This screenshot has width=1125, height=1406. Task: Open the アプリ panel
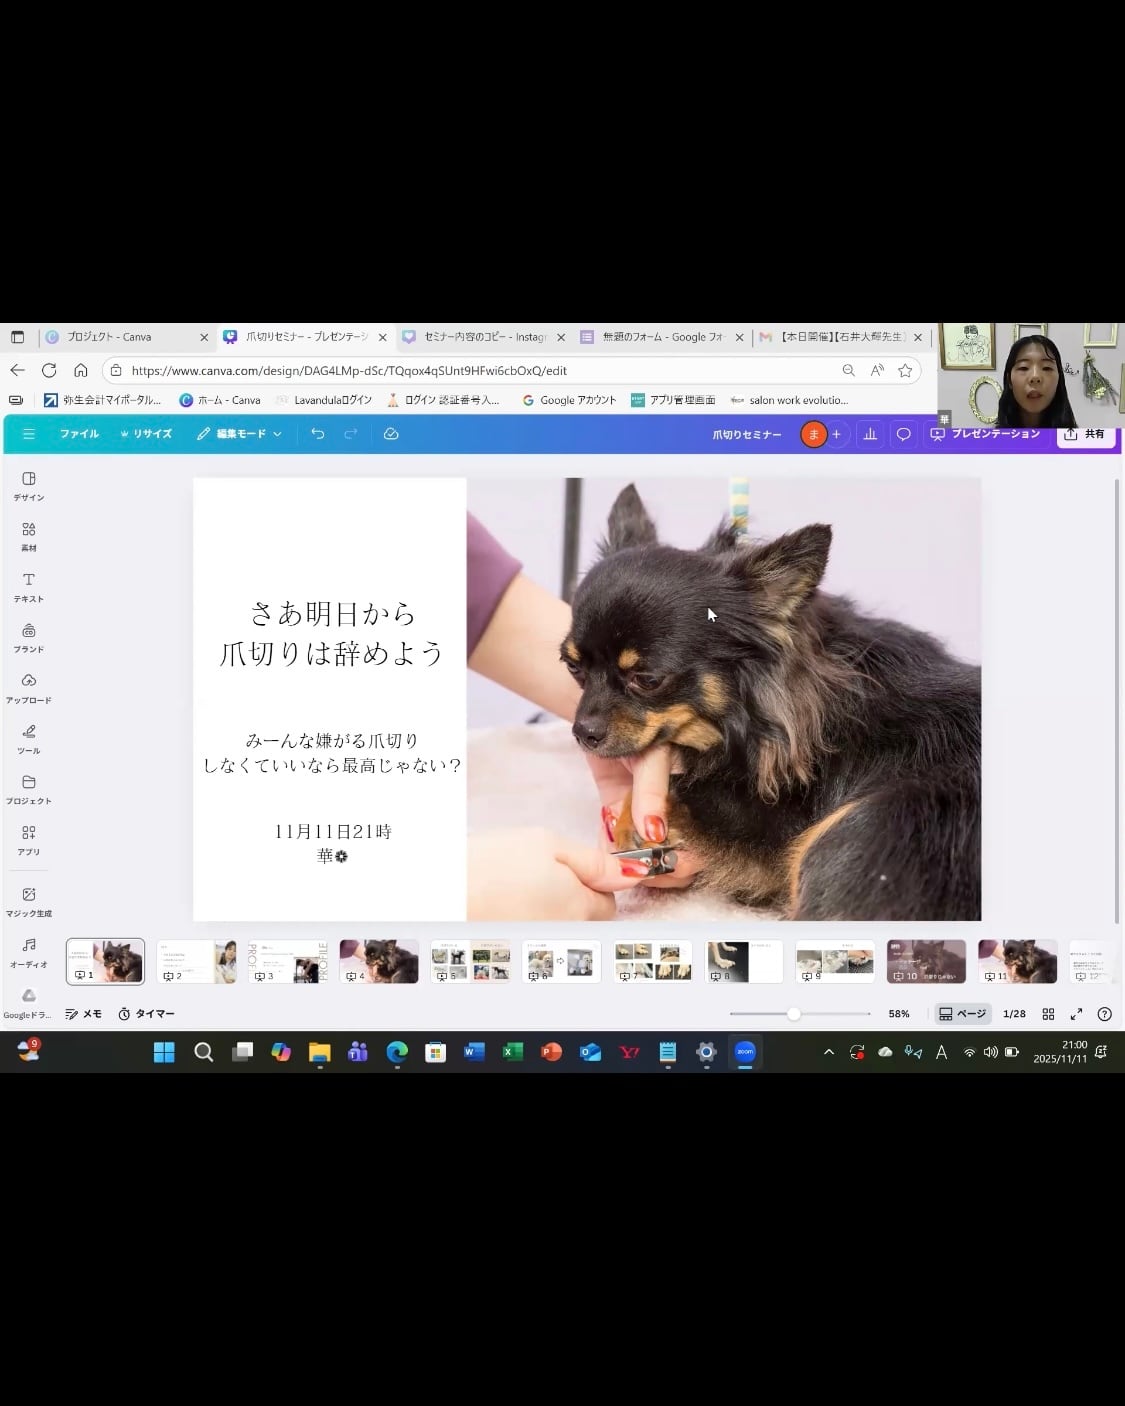point(29,840)
